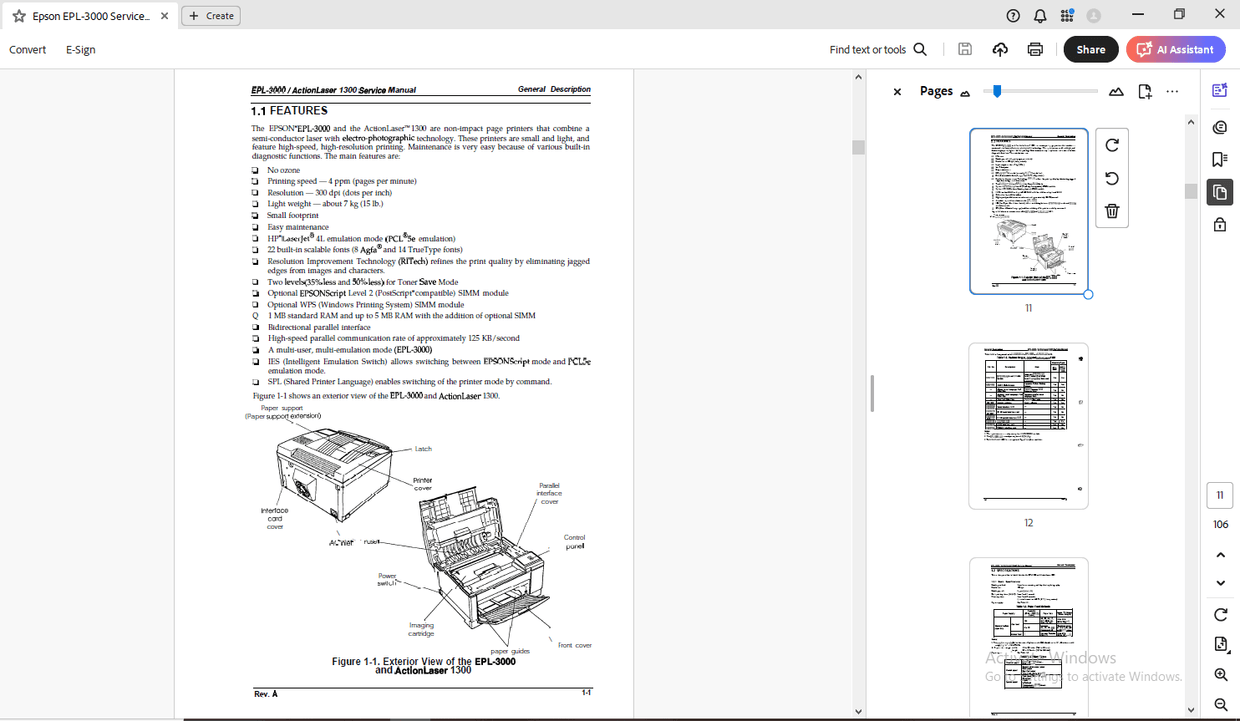Click the document vertical scrollbar thumb
The image size is (1240, 721).
click(x=858, y=147)
